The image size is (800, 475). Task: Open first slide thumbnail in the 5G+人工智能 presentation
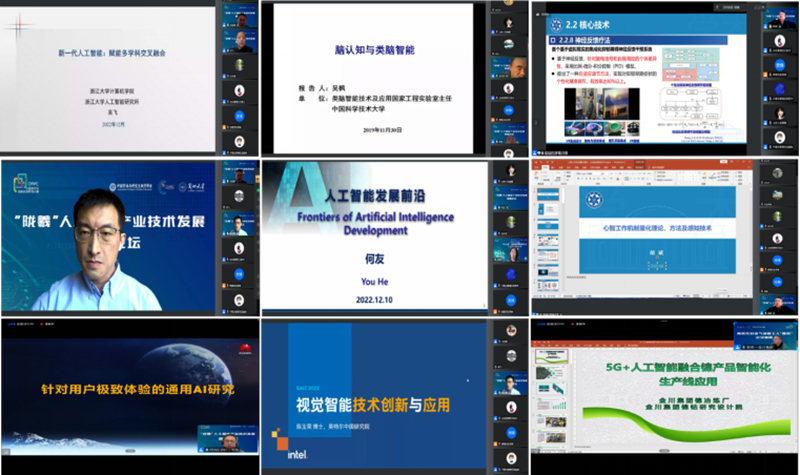551,356
